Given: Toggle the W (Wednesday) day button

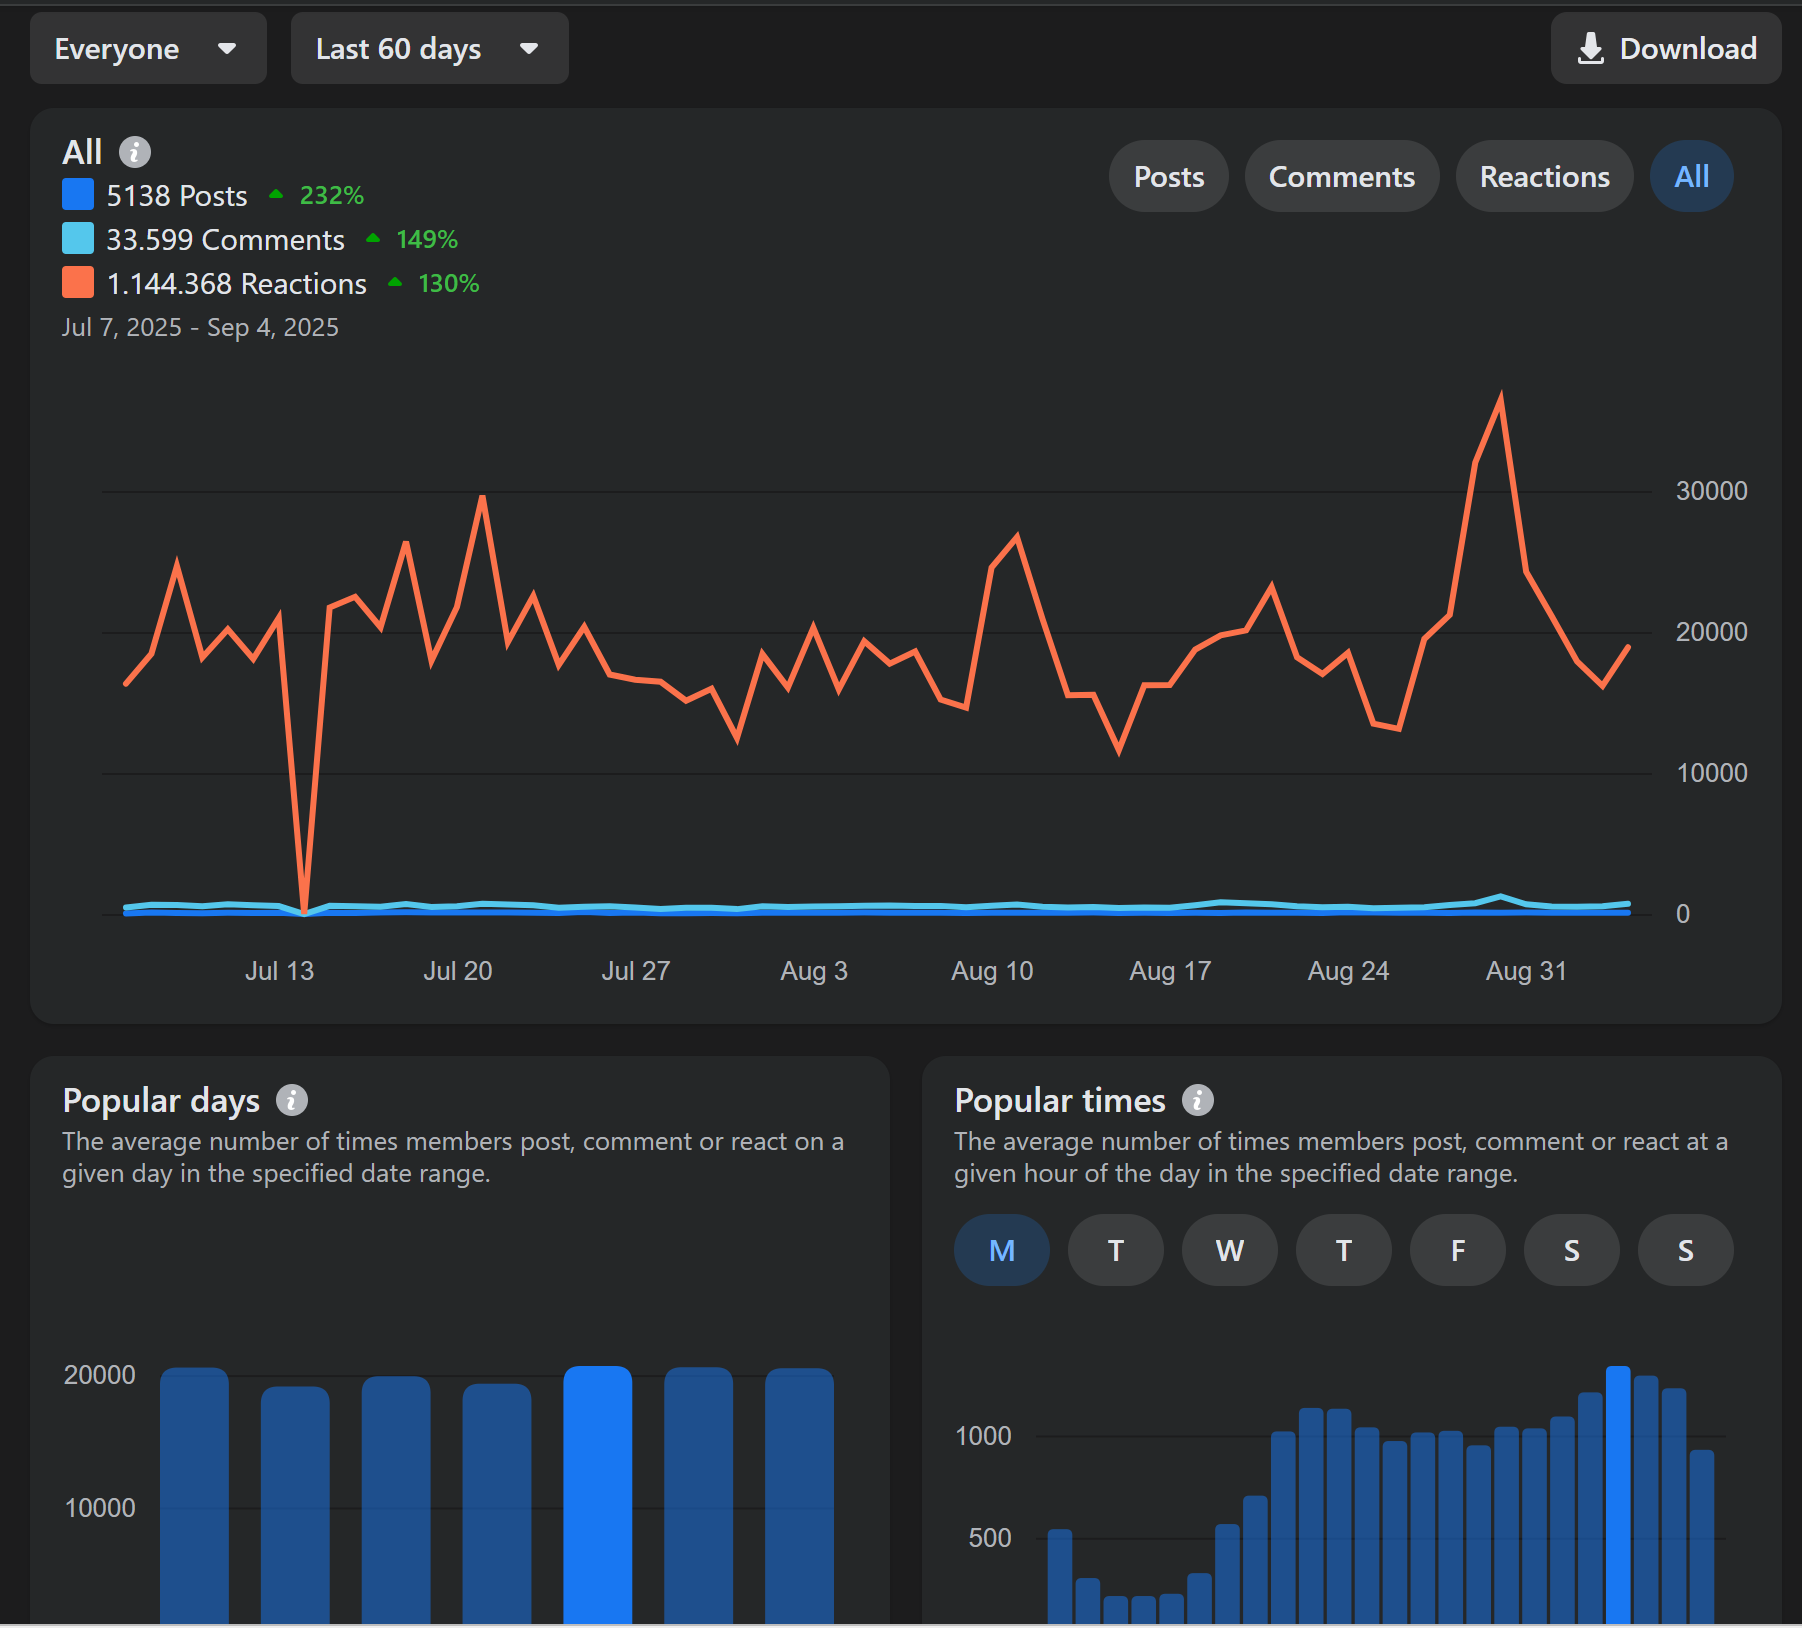Looking at the screenshot, I should click(x=1229, y=1250).
